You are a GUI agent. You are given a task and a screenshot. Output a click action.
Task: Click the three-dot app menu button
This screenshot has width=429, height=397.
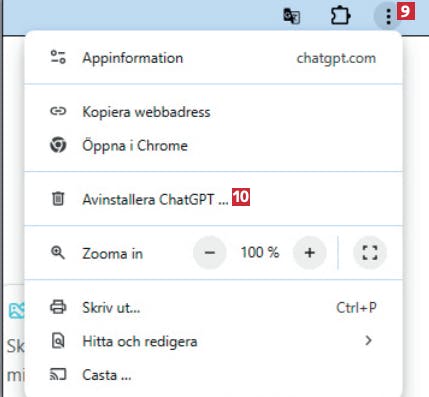(388, 16)
